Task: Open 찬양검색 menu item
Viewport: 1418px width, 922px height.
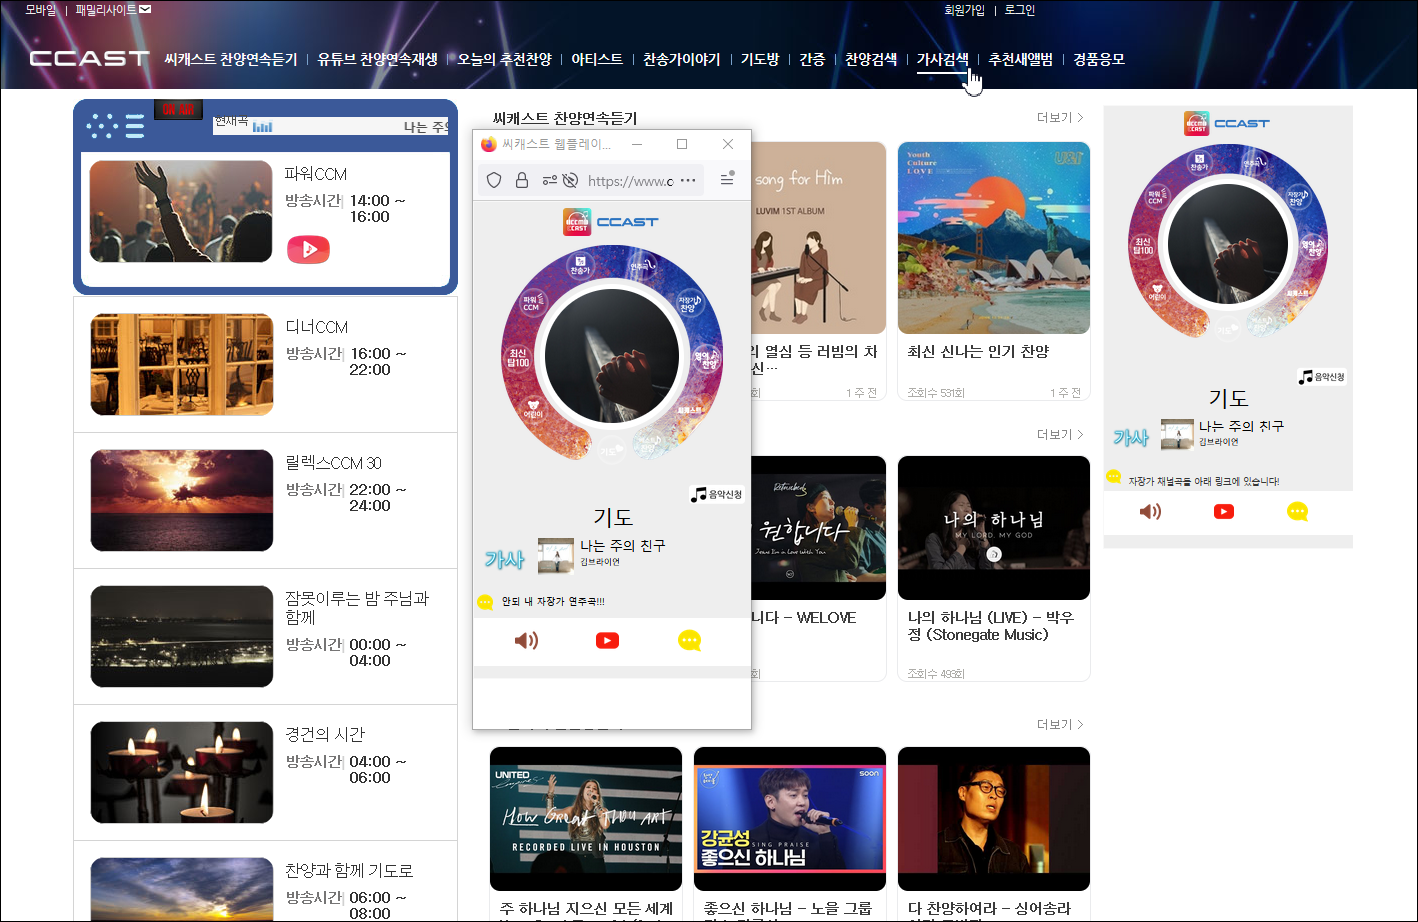Action: 871,59
